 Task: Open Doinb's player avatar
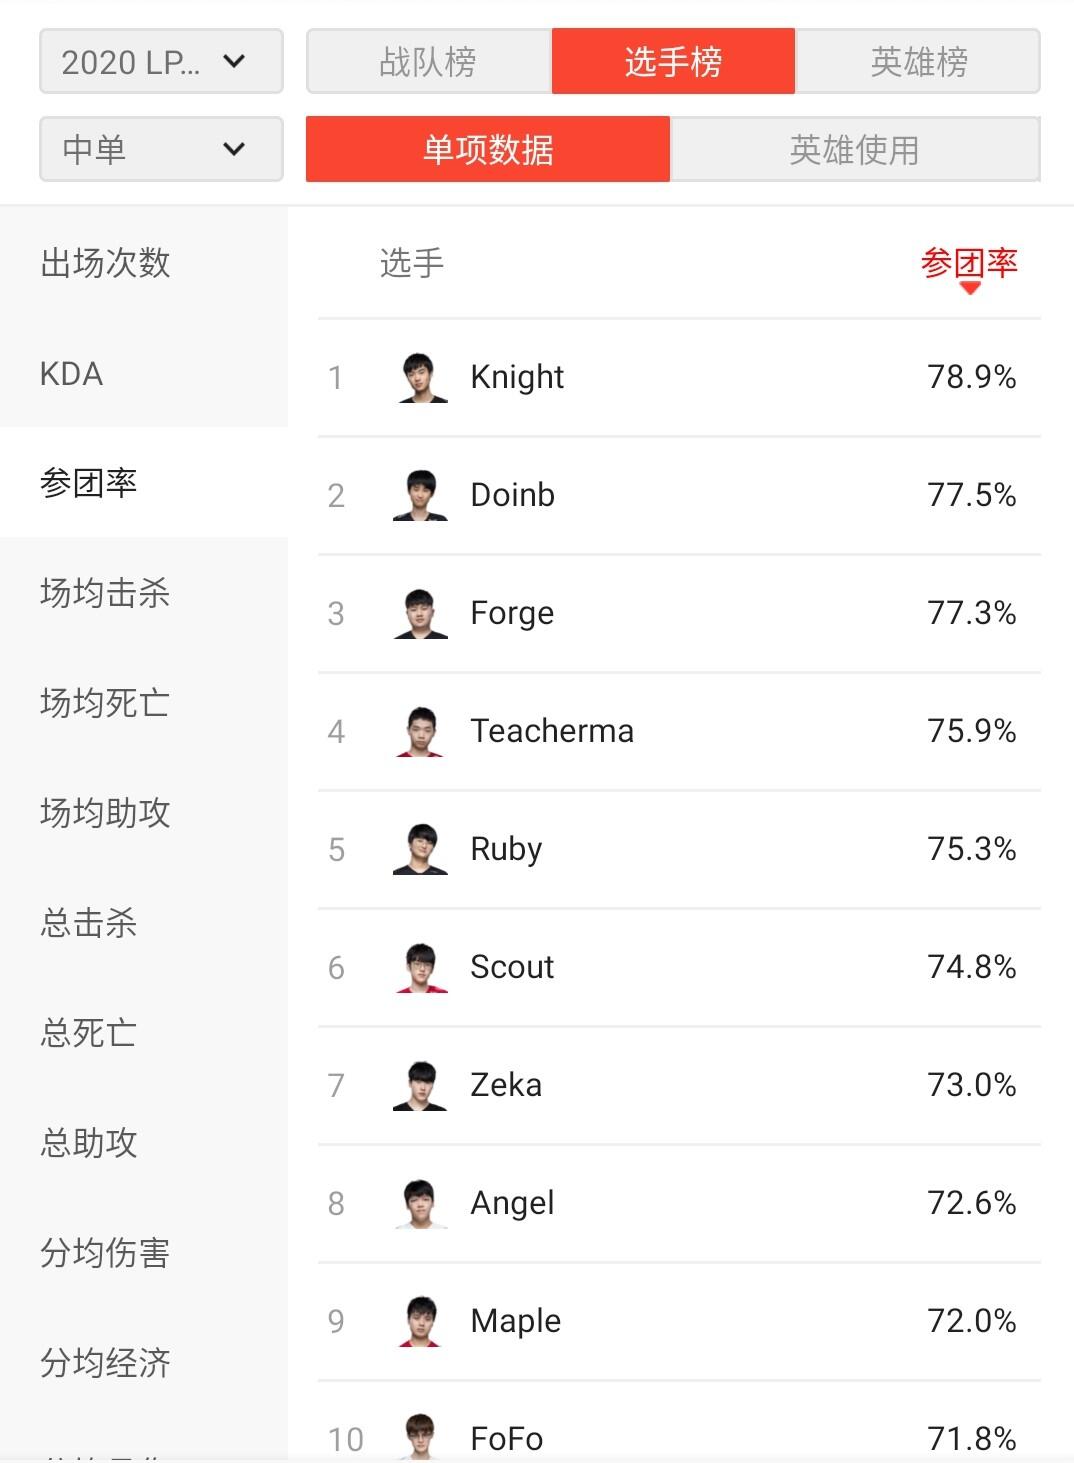[421, 496]
